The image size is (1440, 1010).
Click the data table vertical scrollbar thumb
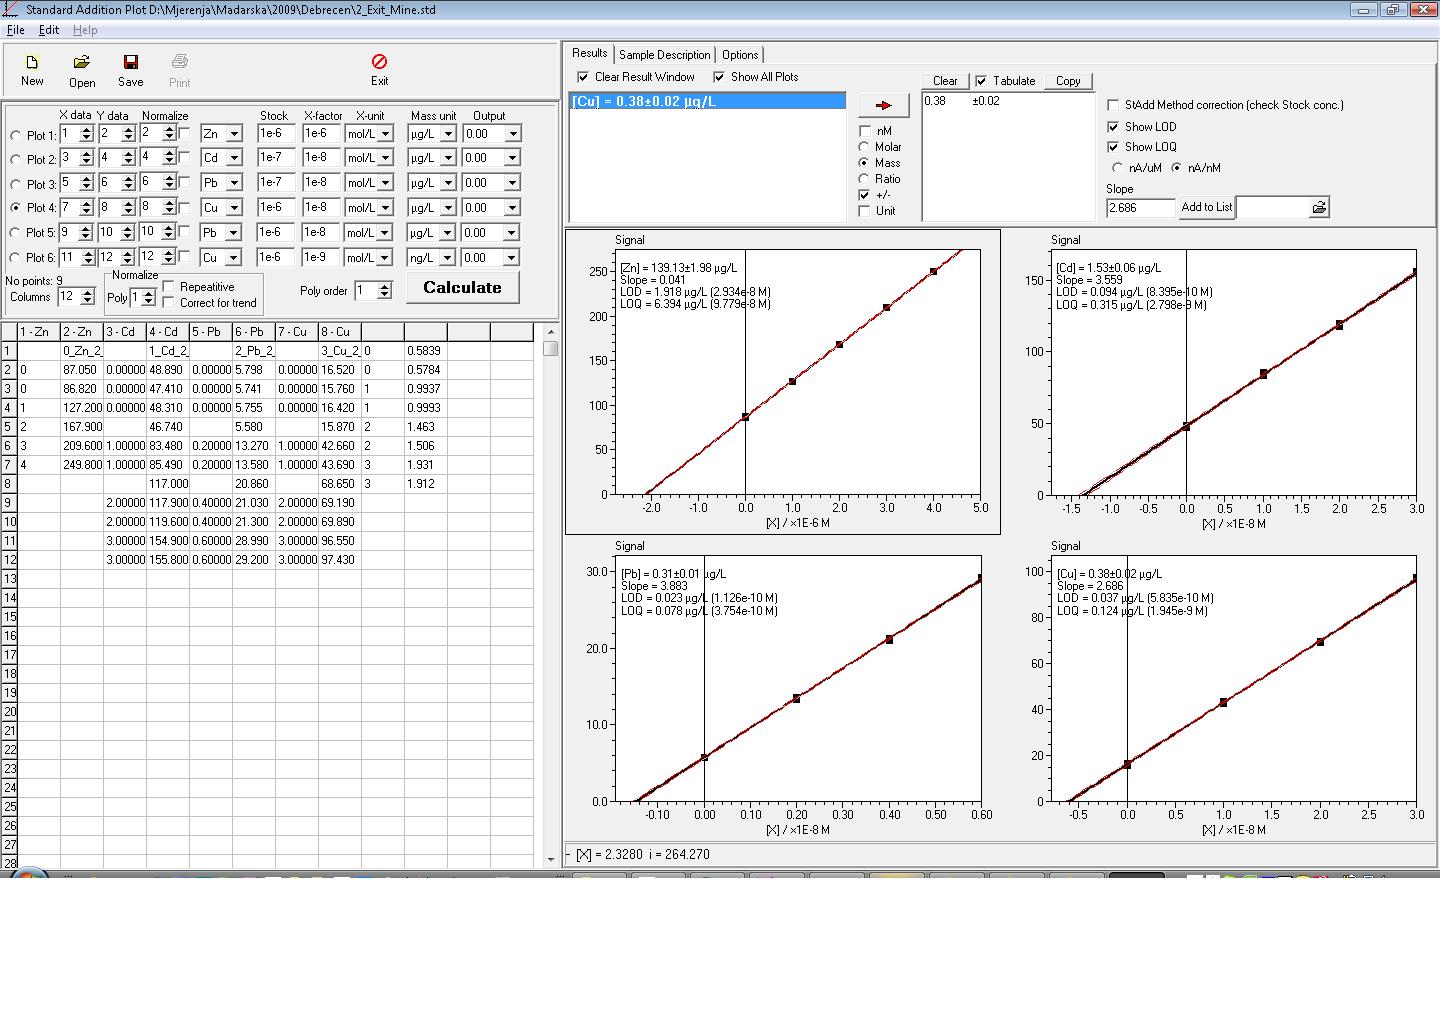[550, 348]
